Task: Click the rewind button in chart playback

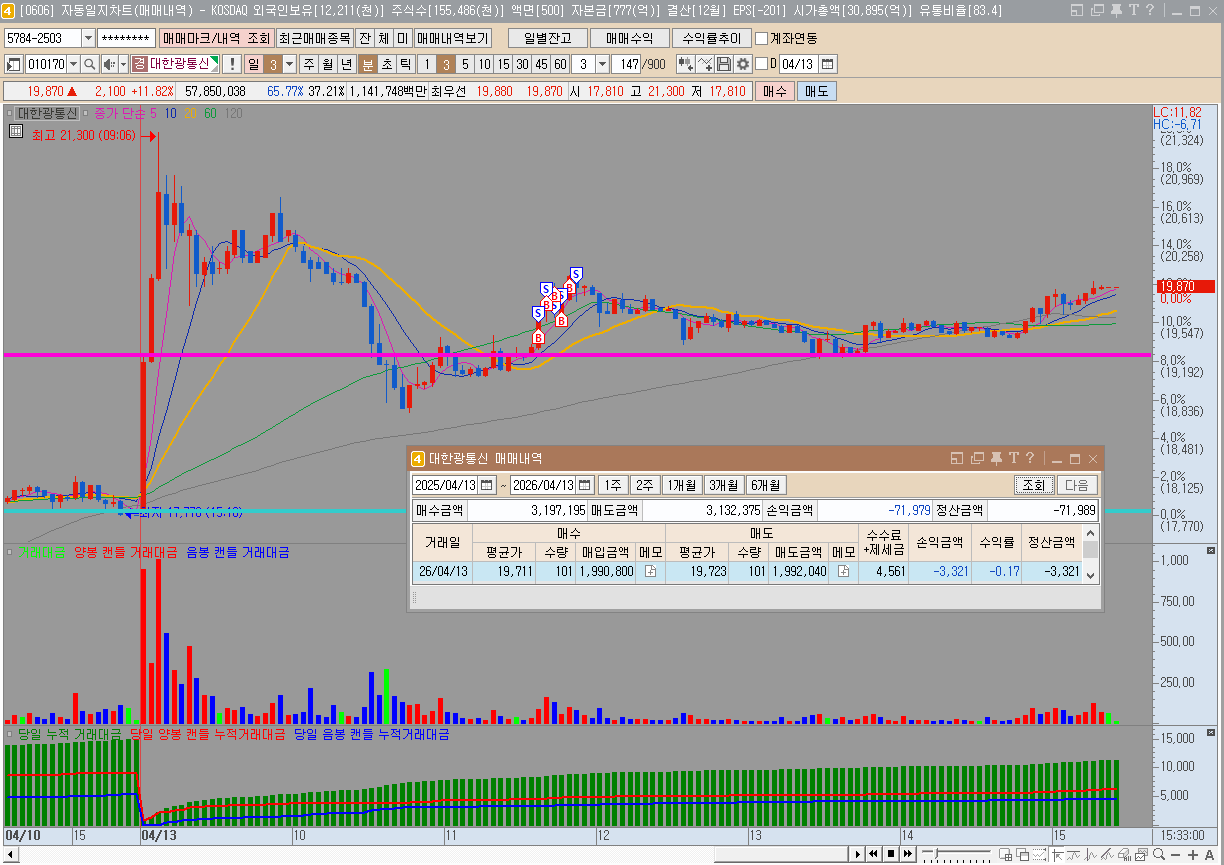Action: coord(874,854)
